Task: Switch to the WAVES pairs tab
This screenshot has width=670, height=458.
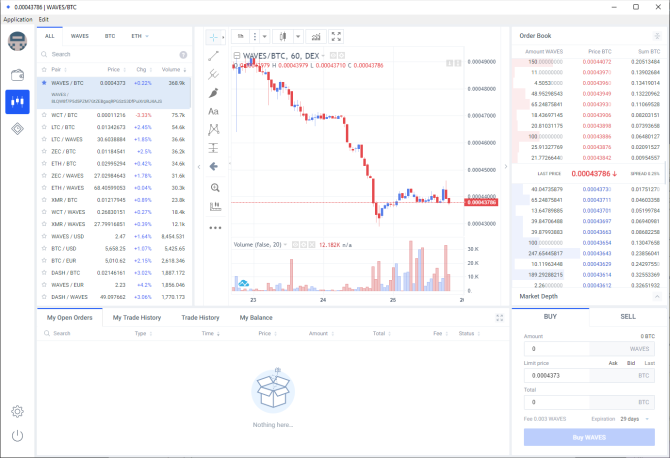Action: click(79, 36)
